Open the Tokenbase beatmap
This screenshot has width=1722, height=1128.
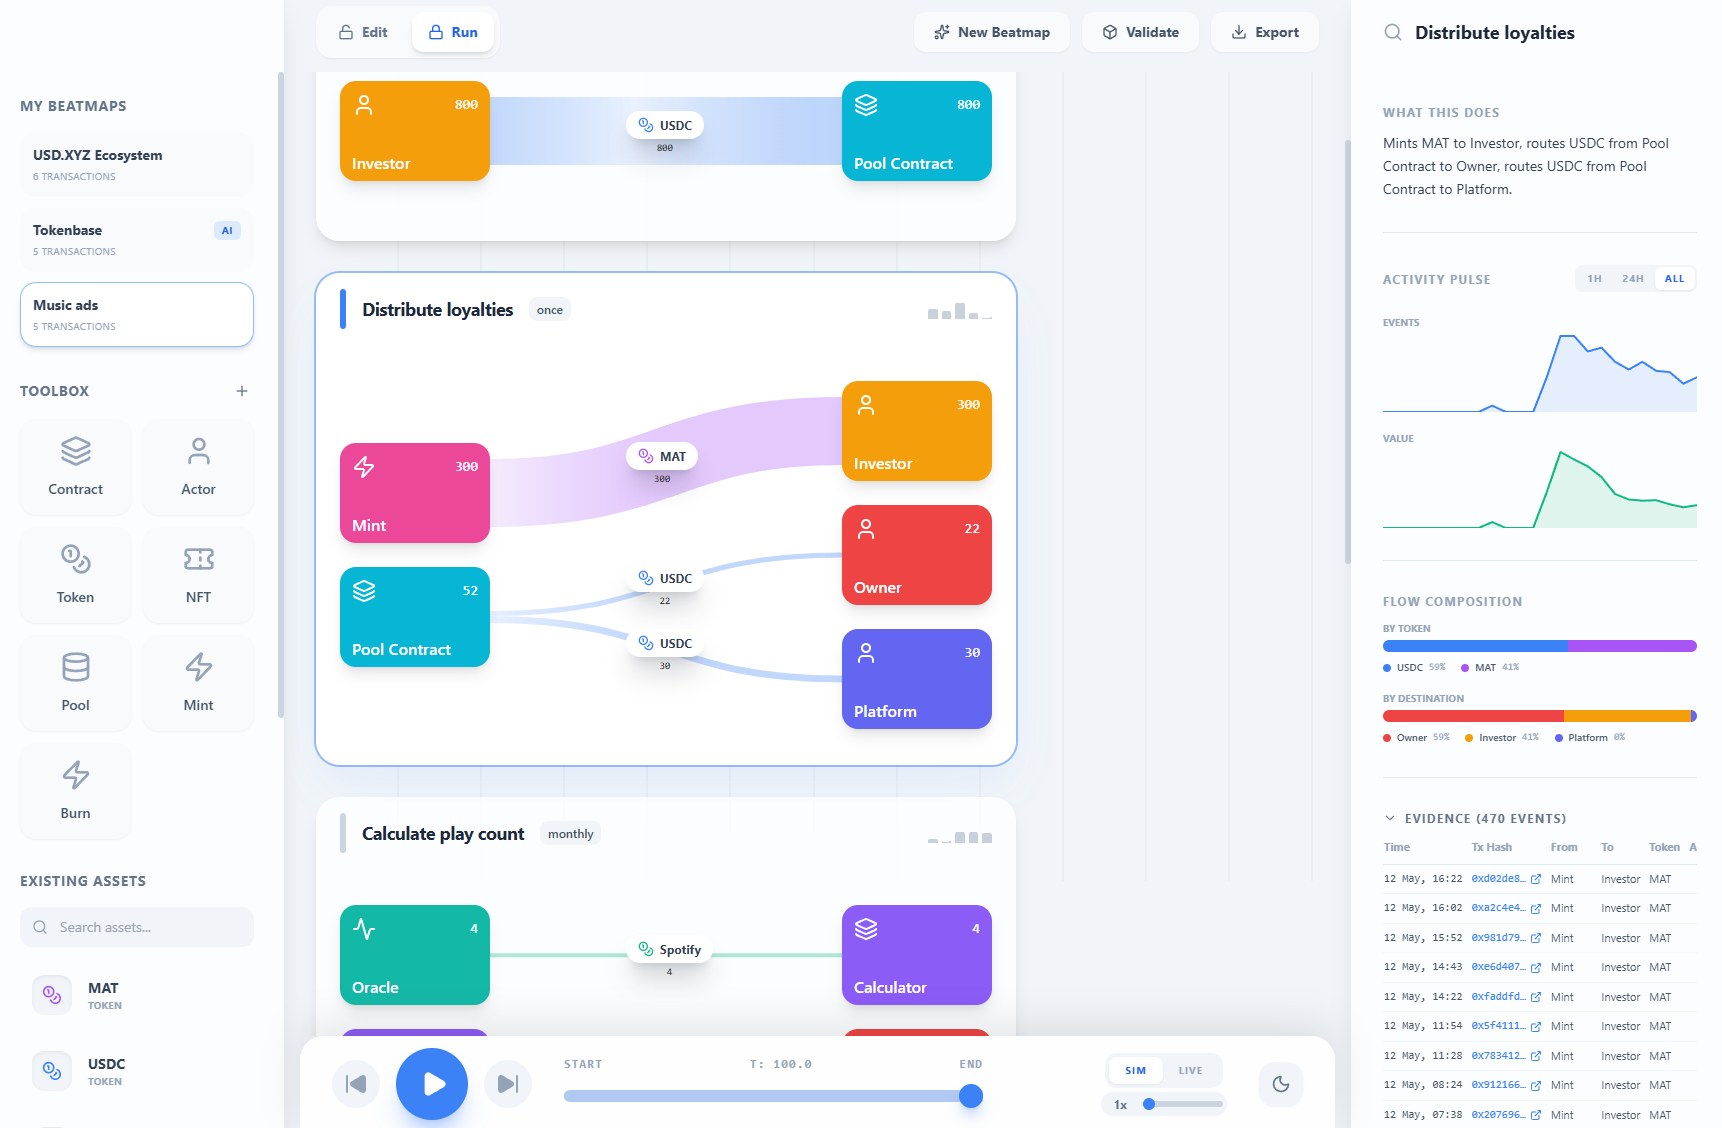137,239
